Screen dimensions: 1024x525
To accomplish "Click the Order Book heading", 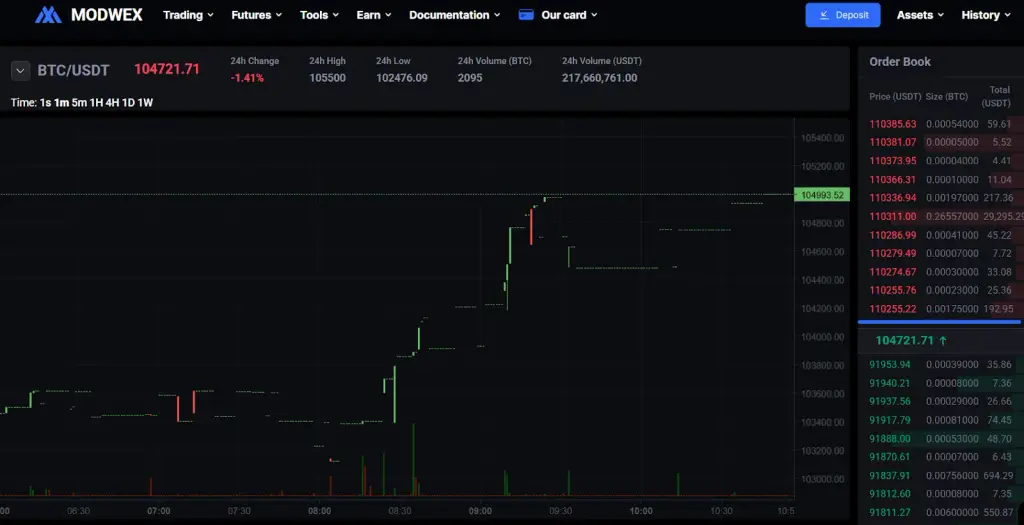I will (900, 61).
